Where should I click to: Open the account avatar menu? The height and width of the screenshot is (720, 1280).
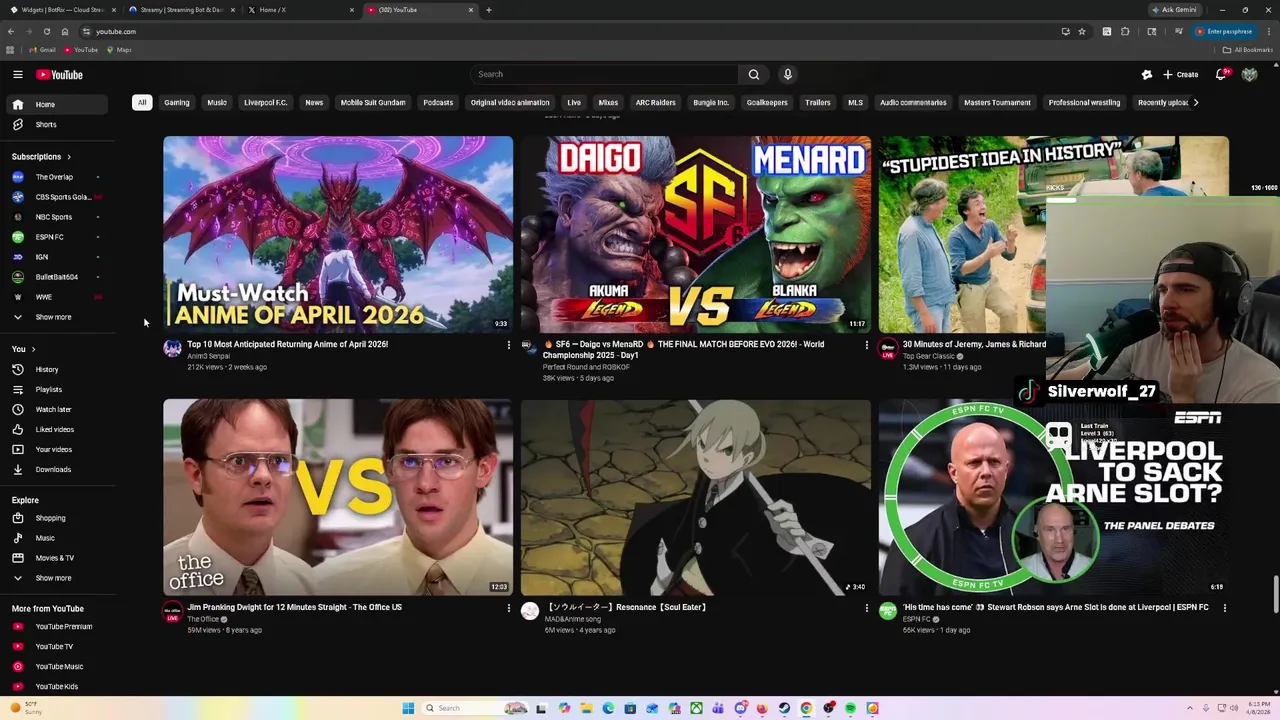tap(1249, 74)
